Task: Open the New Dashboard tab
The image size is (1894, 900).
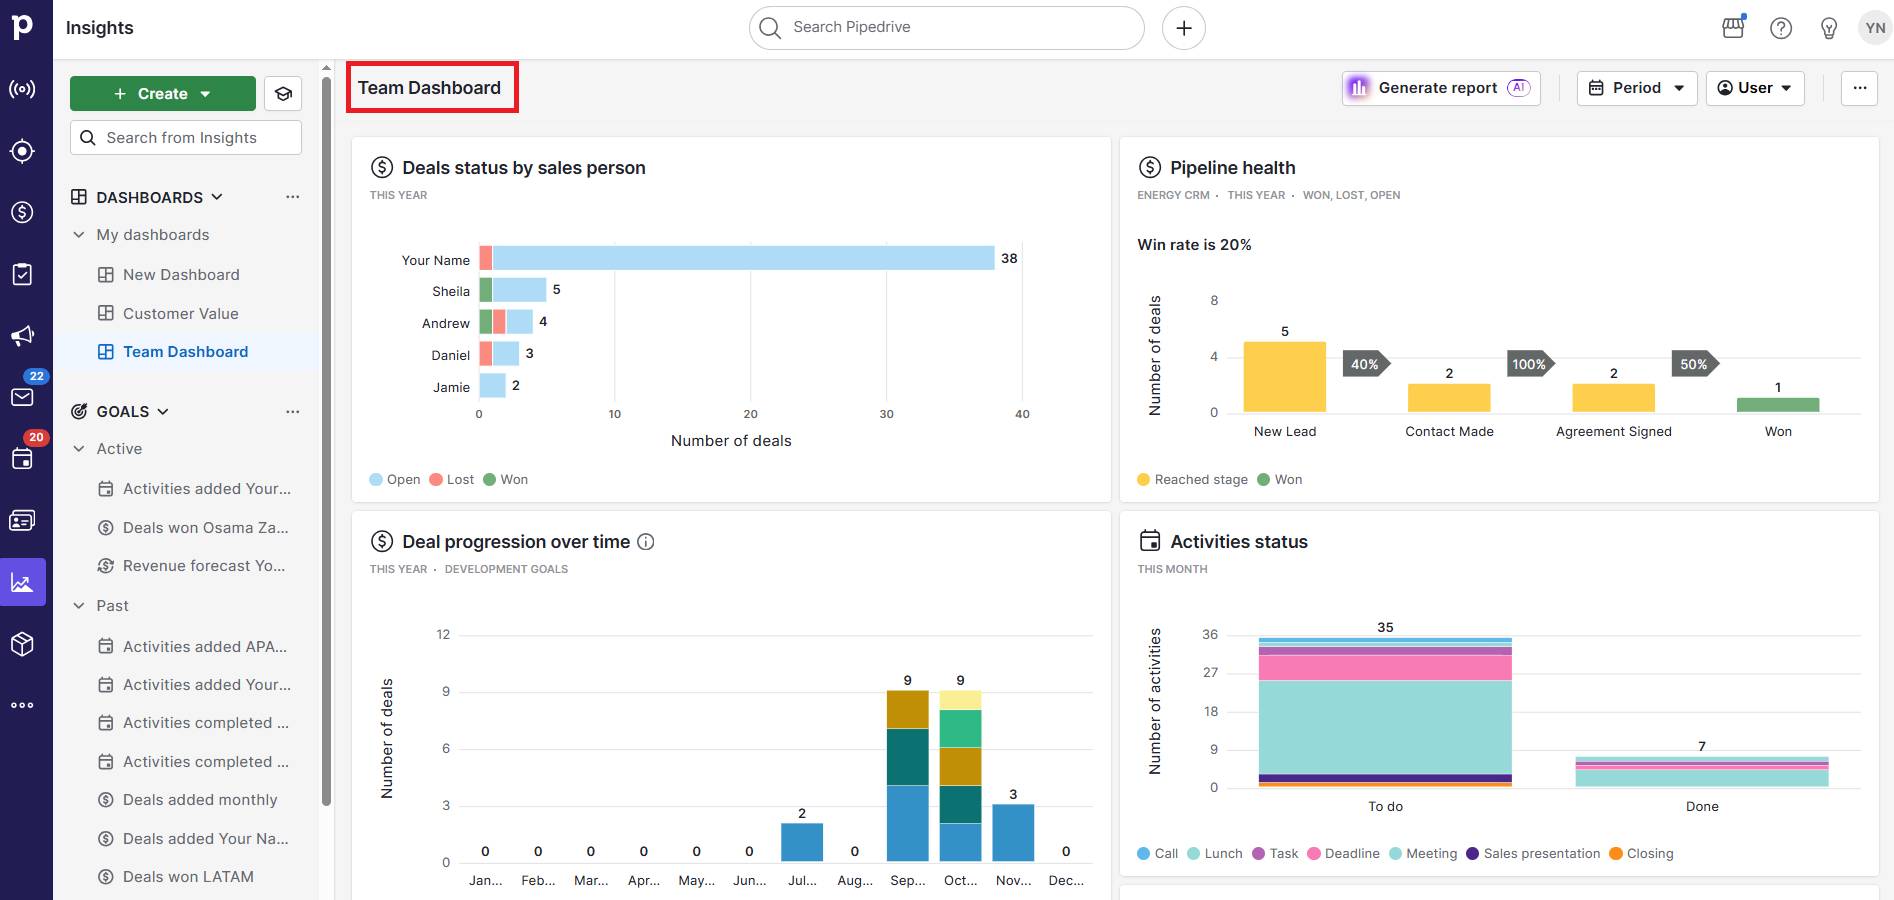Action: point(181,274)
